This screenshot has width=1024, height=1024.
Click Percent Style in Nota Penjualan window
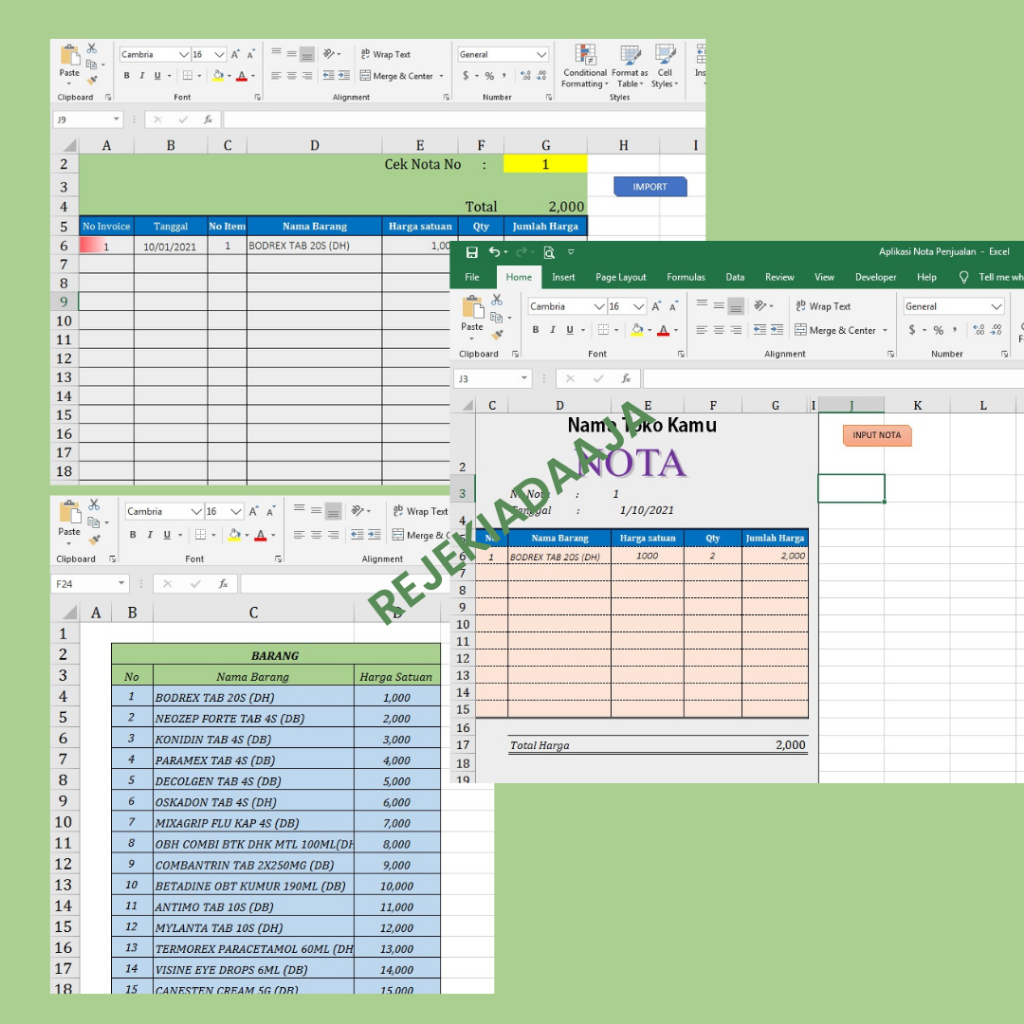pos(938,330)
